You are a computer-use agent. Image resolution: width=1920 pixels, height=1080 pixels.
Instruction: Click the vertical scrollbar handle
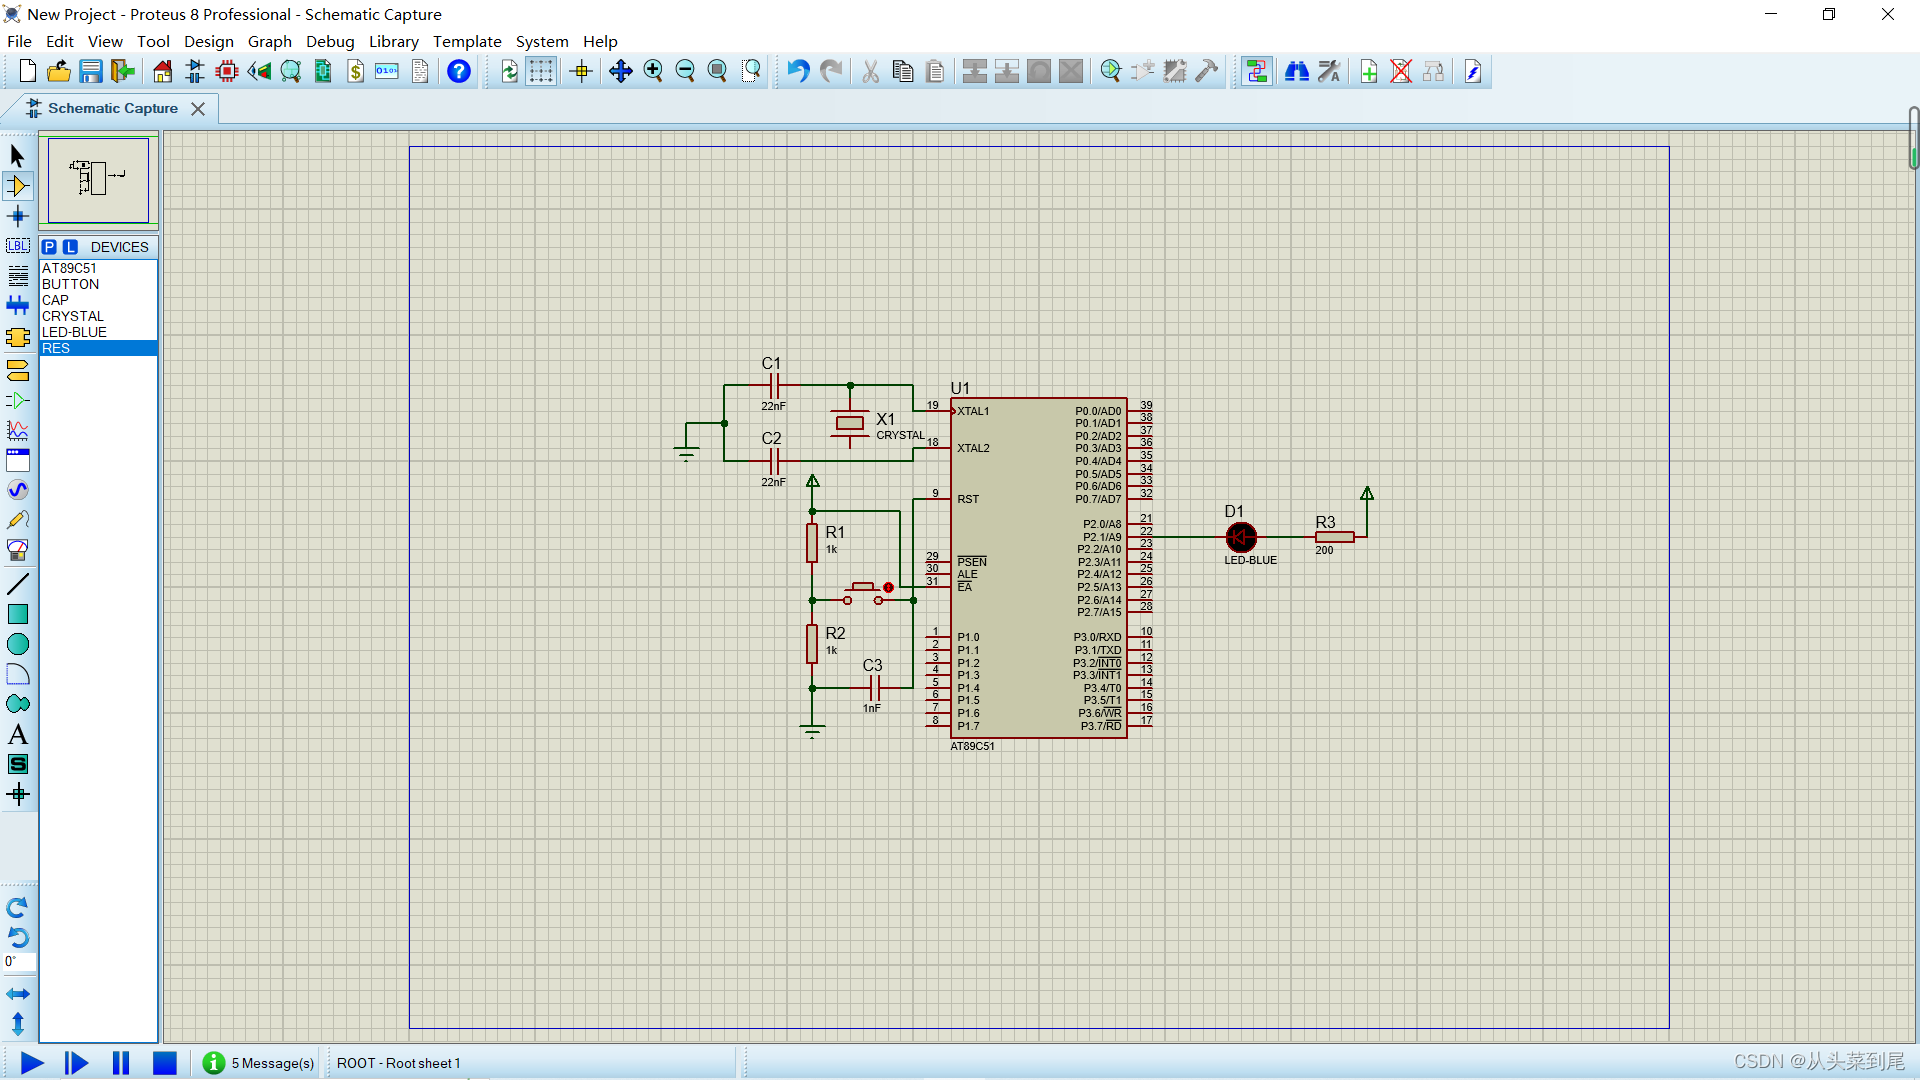coord(1913,138)
